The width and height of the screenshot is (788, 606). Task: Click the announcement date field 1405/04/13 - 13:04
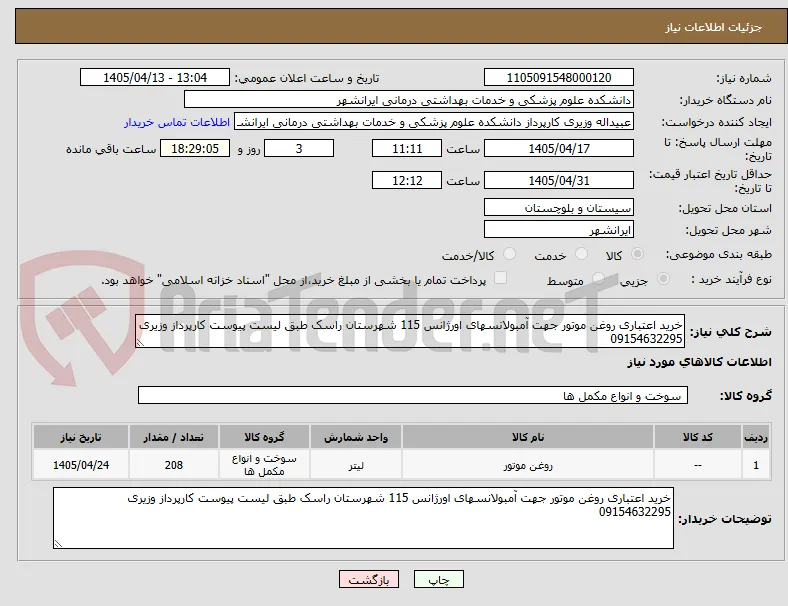pyautogui.click(x=155, y=77)
